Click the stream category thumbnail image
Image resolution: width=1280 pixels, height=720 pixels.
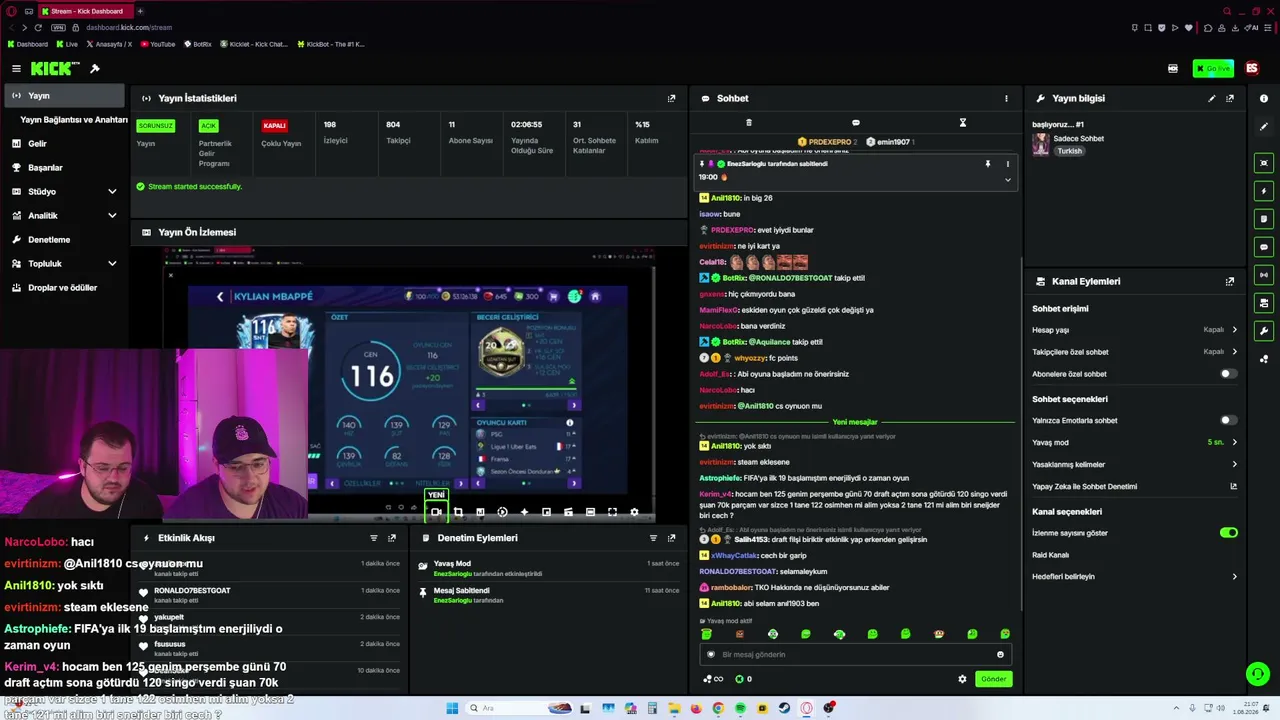click(x=1041, y=145)
